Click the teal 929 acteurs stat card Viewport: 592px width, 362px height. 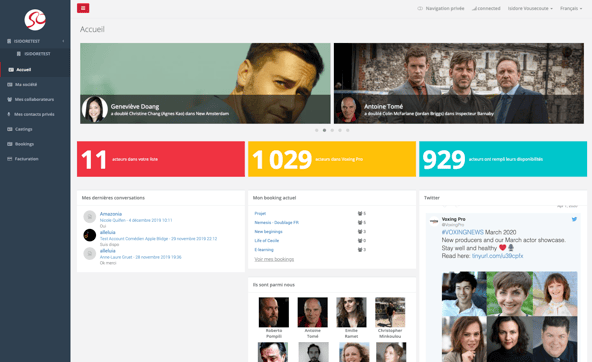503,159
